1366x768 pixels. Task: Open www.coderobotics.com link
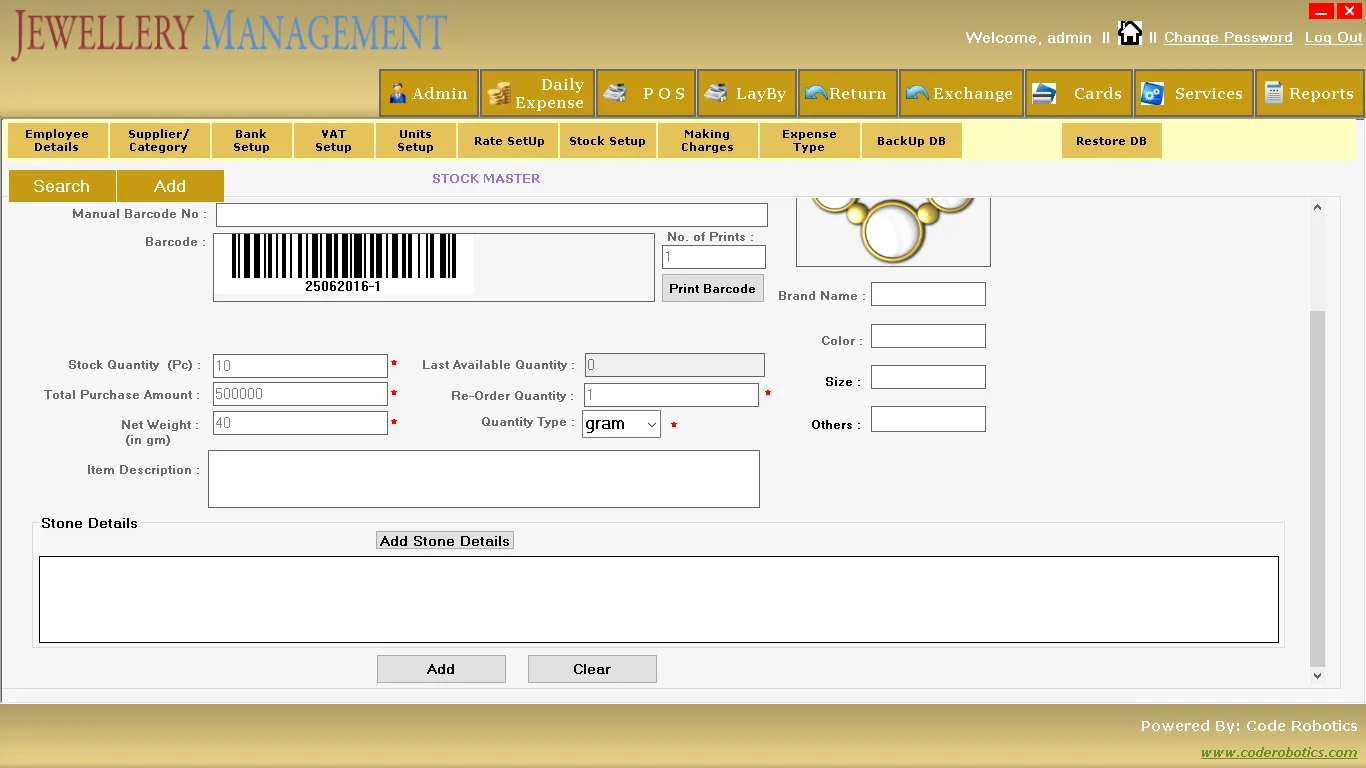1279,752
